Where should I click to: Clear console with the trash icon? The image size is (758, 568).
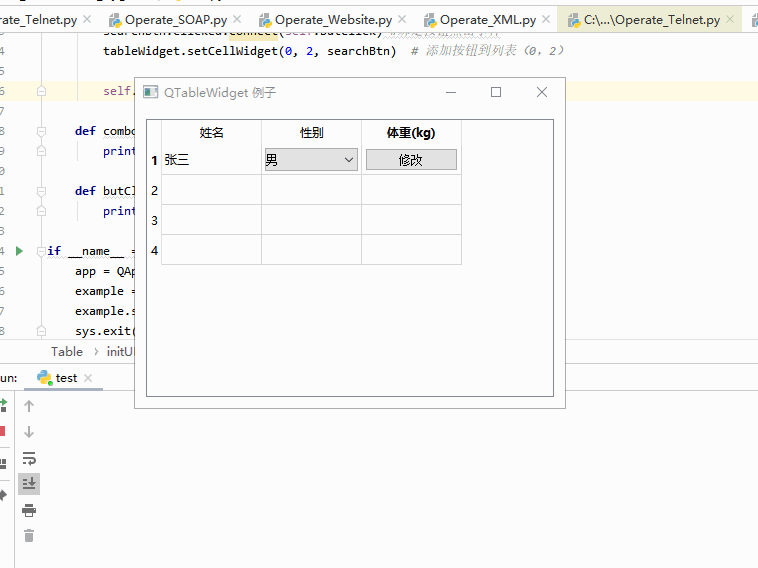pos(29,535)
